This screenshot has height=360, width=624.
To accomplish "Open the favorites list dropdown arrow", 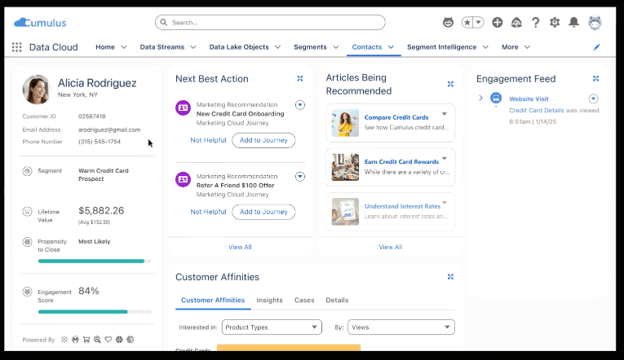I will (x=479, y=22).
